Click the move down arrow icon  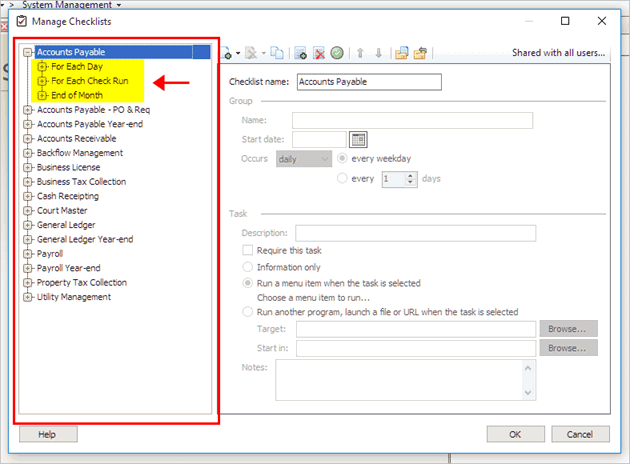tap(377, 53)
